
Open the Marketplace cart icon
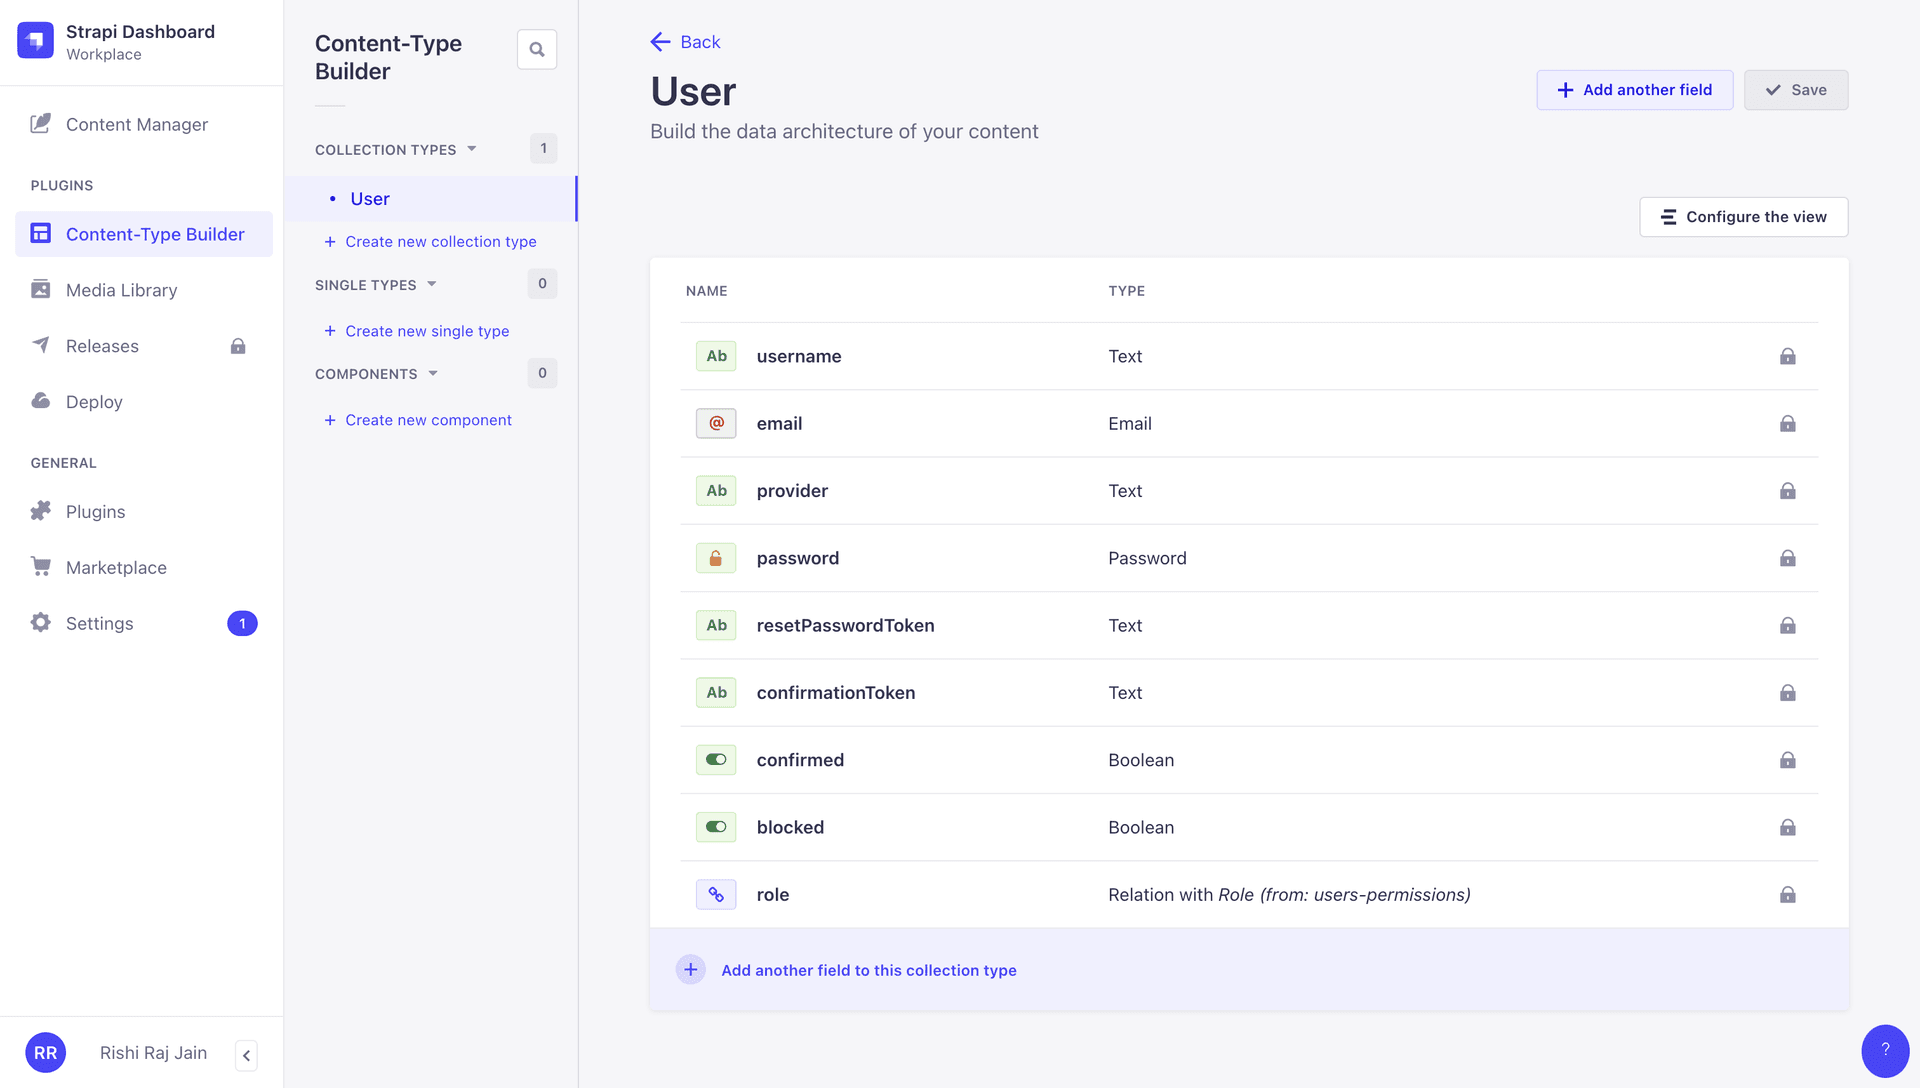[x=40, y=567]
